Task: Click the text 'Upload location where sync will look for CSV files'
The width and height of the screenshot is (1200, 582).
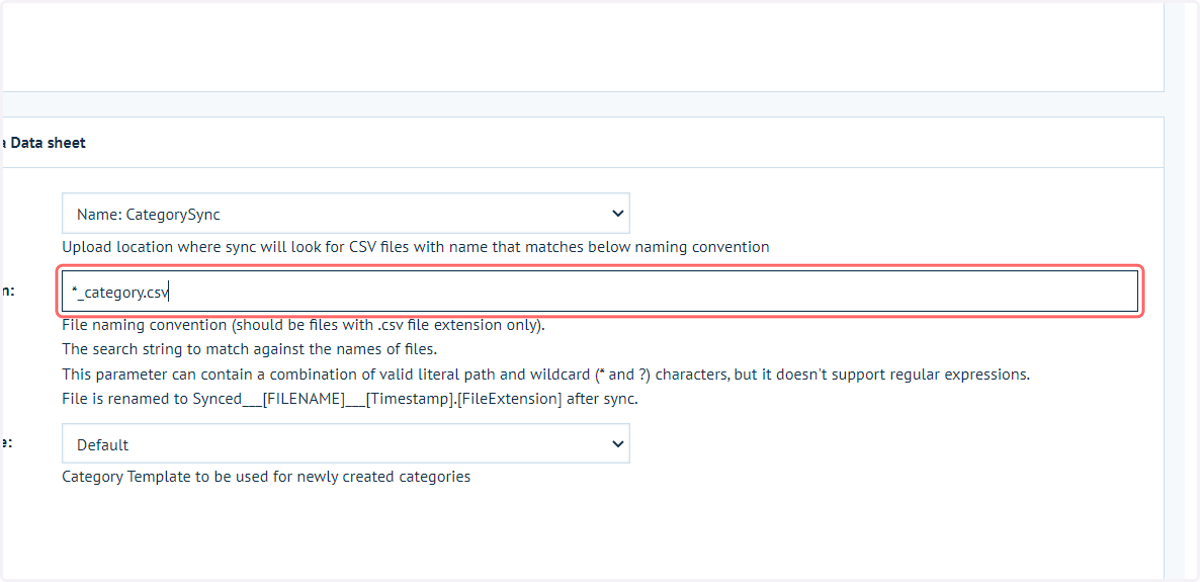Action: 232,247
